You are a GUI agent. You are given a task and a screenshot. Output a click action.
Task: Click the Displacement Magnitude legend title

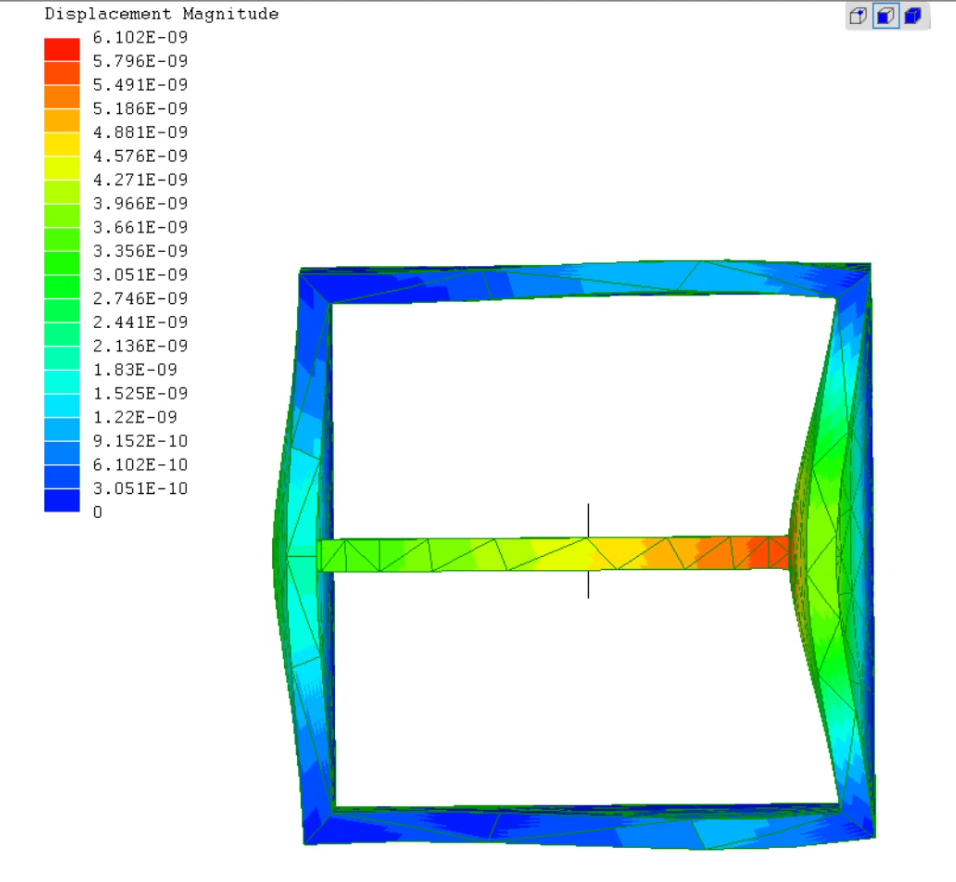[x=162, y=14]
